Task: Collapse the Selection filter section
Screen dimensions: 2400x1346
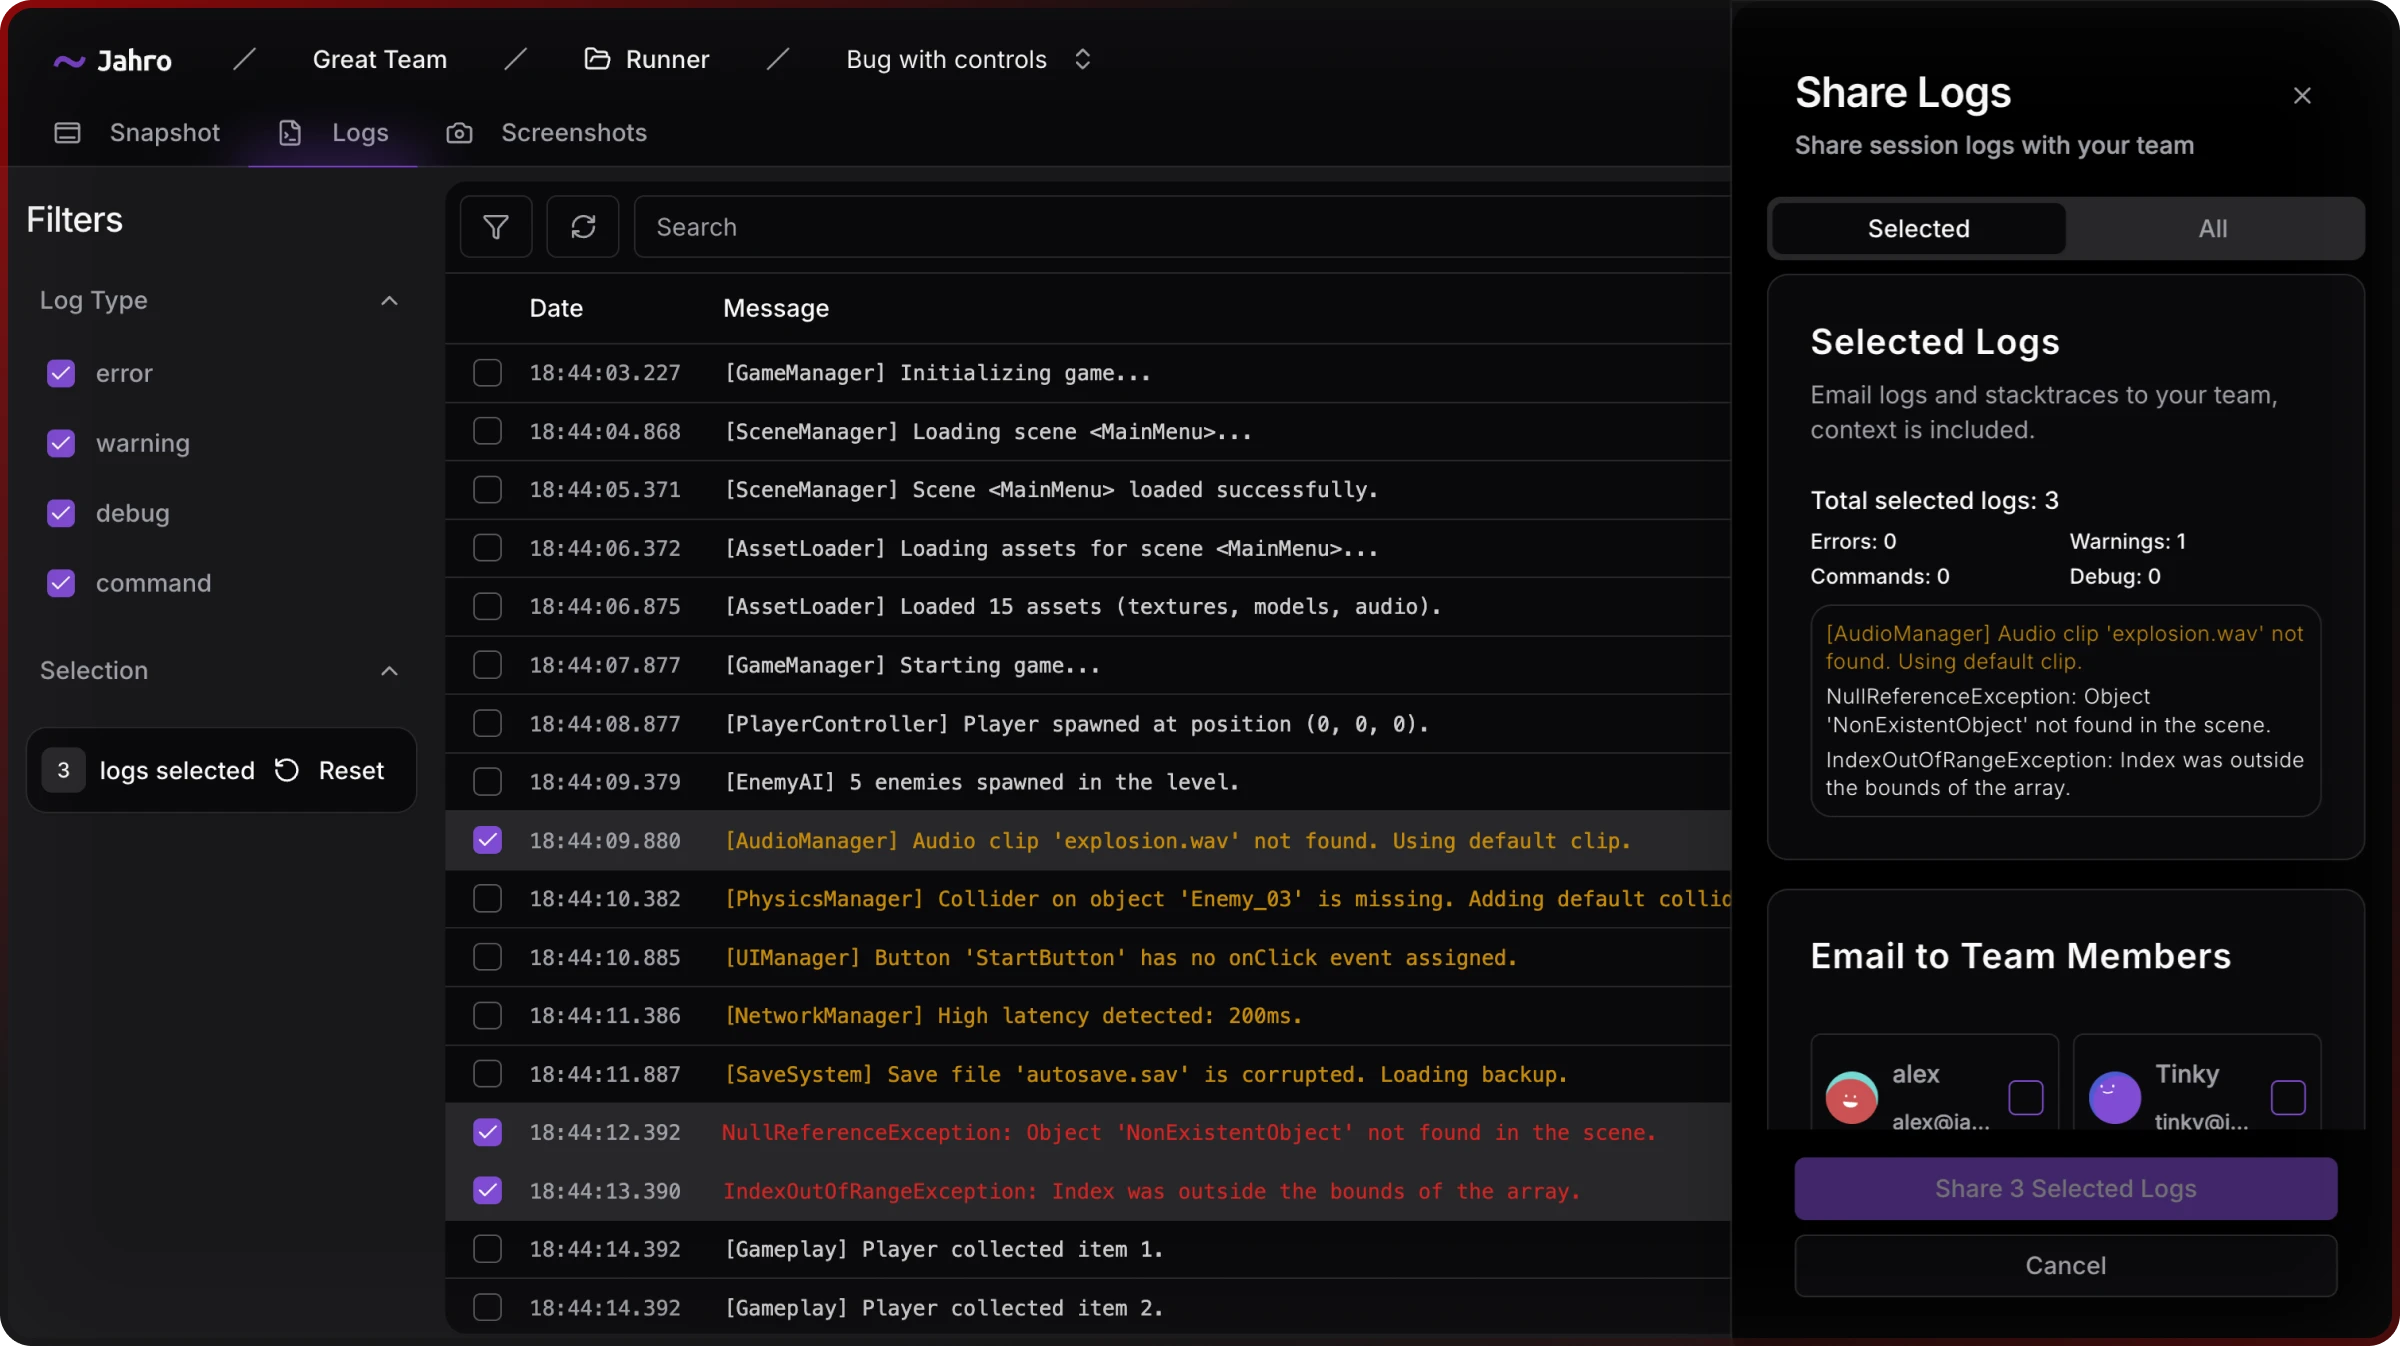Action: tap(389, 671)
